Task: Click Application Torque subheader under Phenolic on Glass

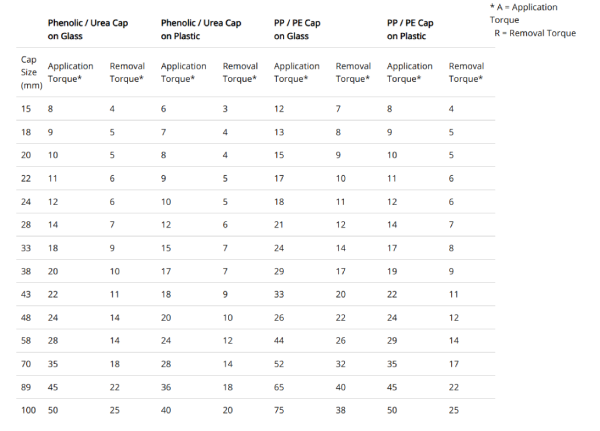Action: click(x=70, y=72)
